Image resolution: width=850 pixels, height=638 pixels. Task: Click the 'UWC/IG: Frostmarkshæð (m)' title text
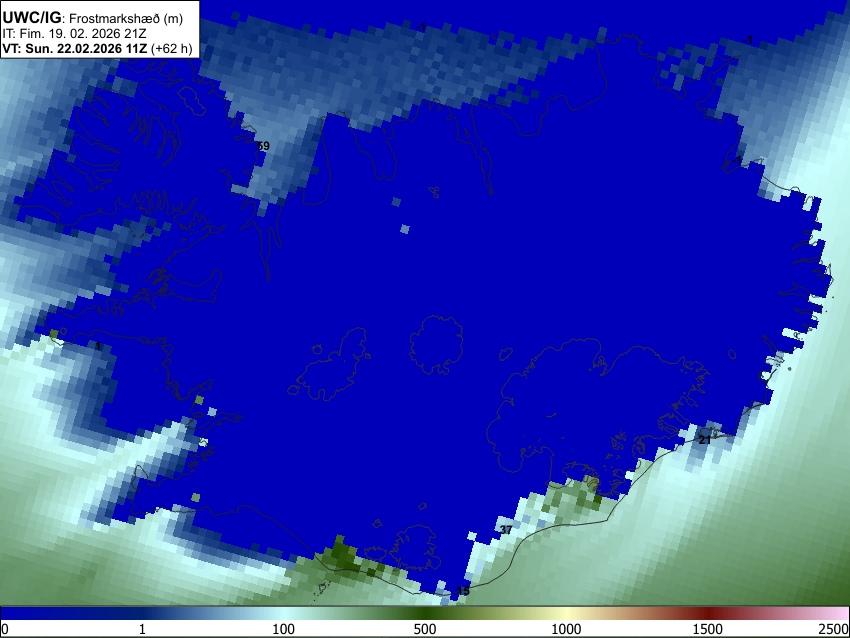click(x=92, y=18)
